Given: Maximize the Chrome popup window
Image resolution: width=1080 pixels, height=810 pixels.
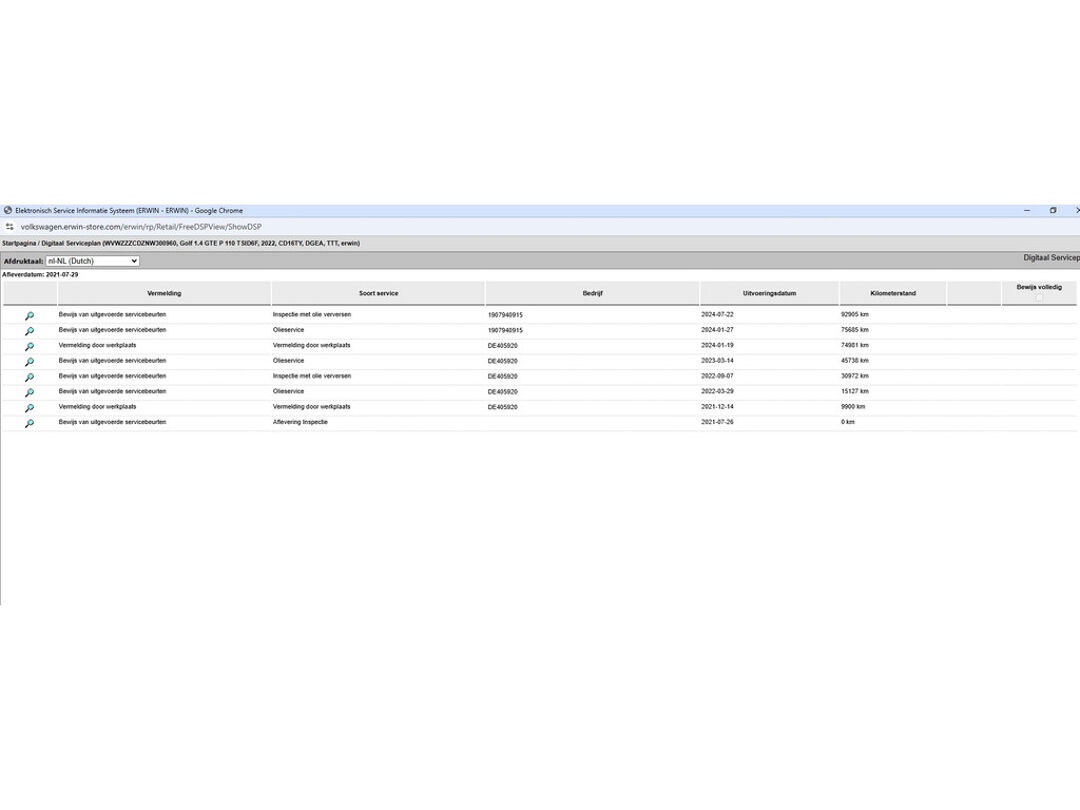Looking at the screenshot, I should point(1052,211).
